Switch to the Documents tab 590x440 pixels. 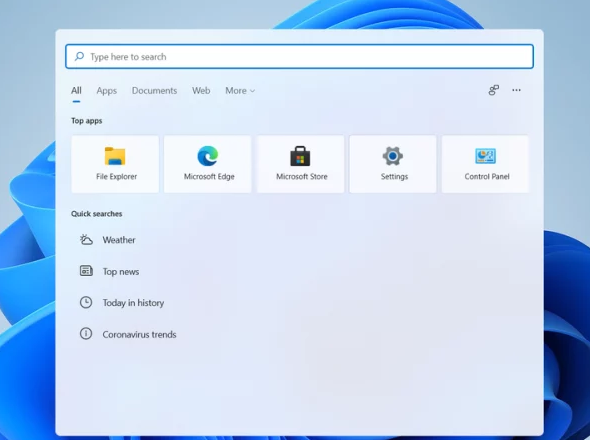(x=154, y=90)
